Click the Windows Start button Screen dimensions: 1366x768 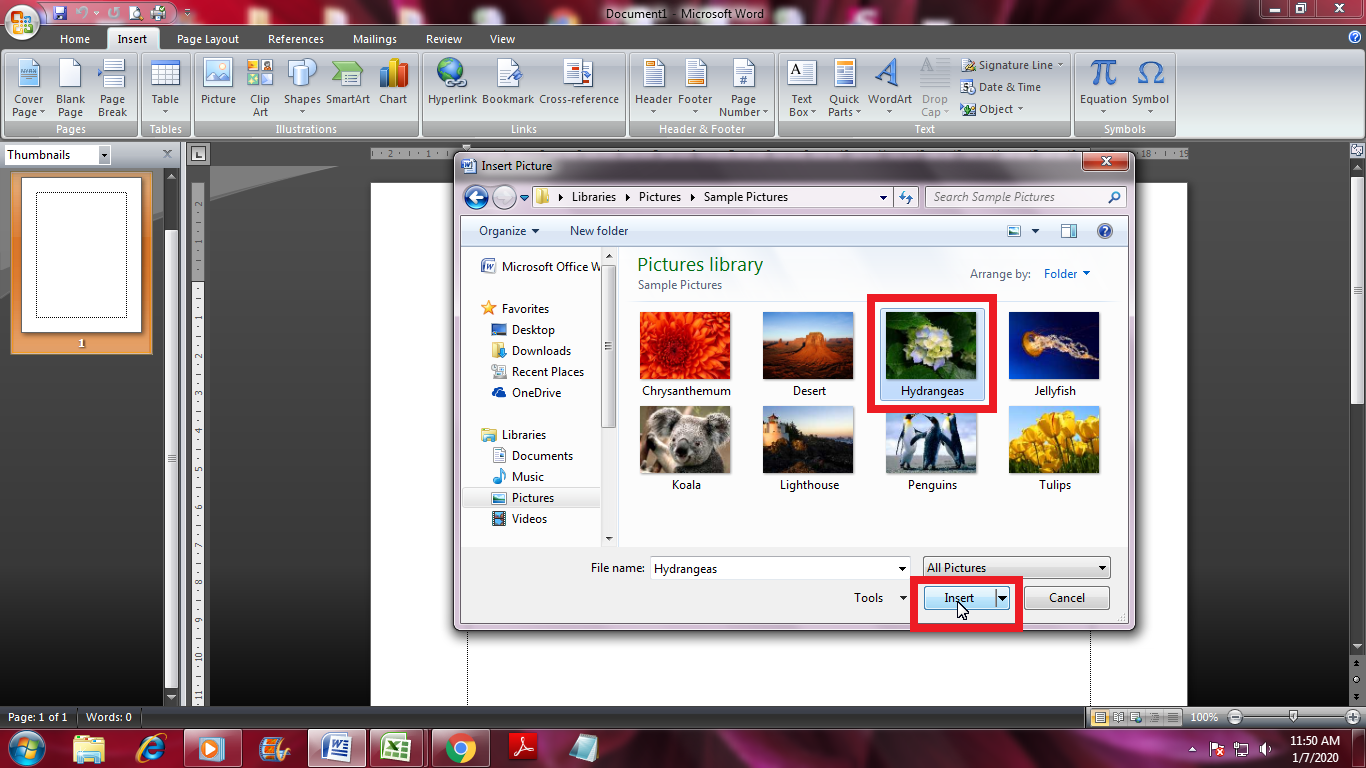(25, 747)
